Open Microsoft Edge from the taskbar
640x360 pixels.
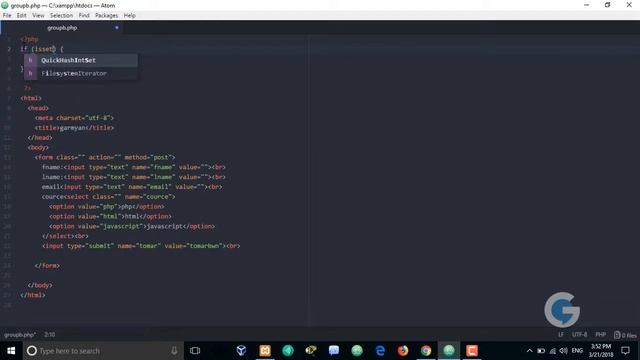coord(380,351)
